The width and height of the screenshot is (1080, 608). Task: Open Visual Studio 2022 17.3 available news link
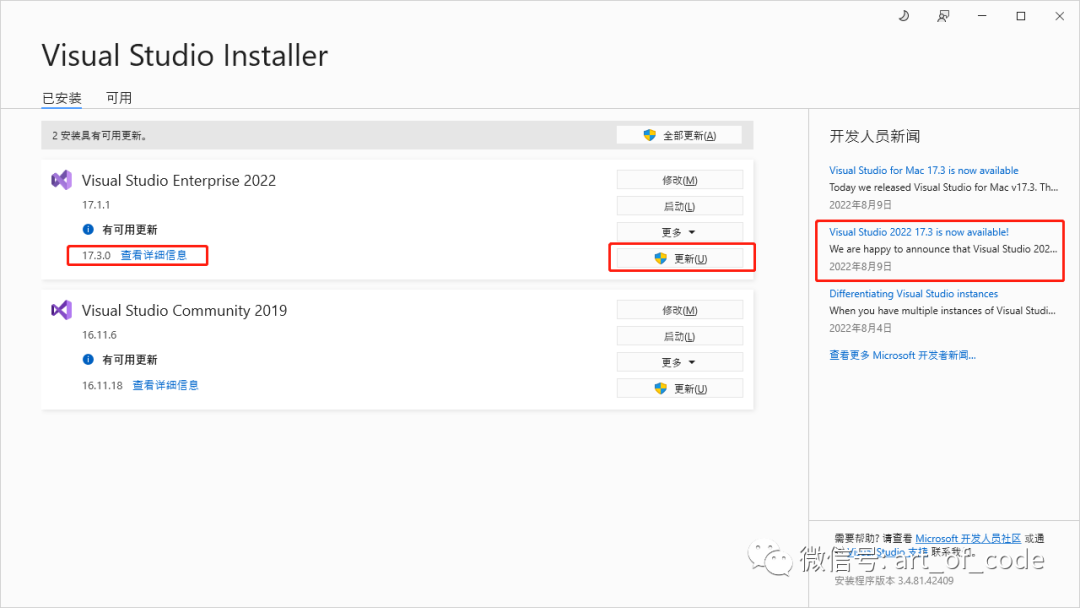[919, 232]
